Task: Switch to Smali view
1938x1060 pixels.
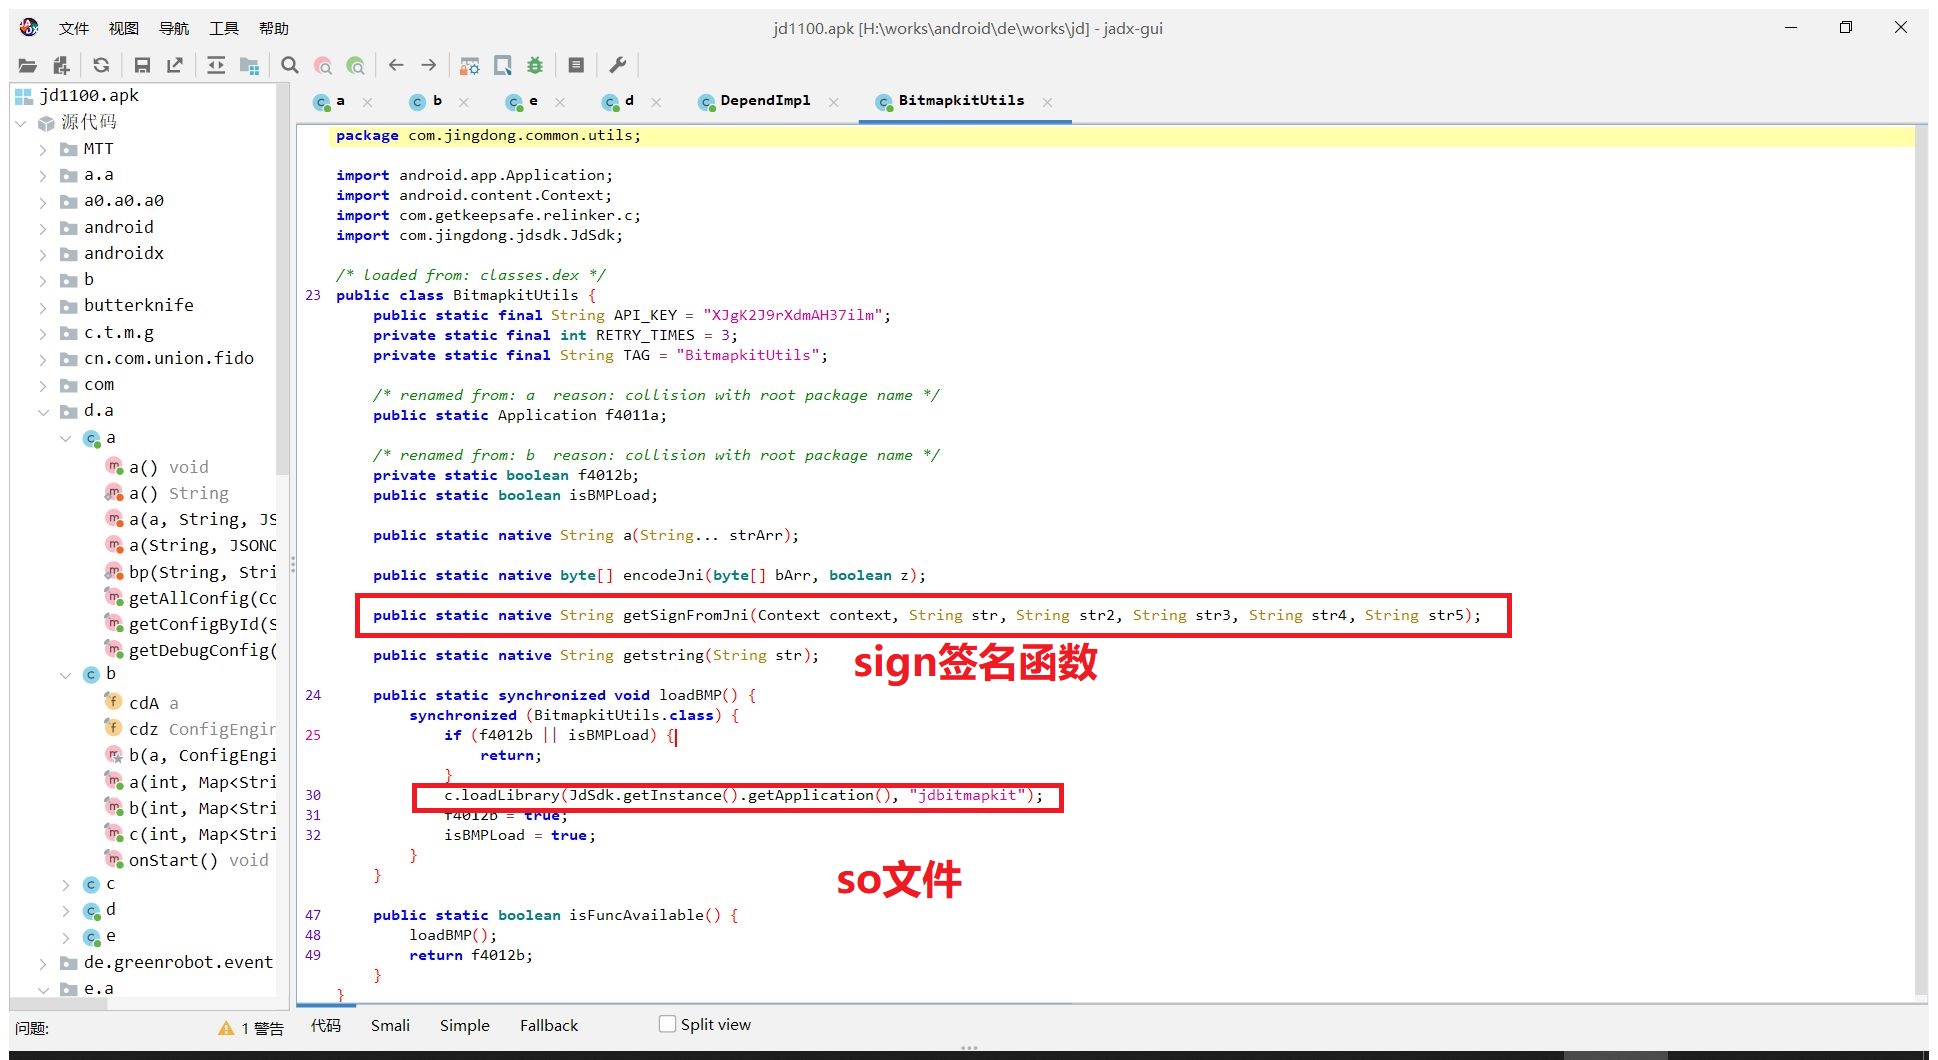Action: [390, 1025]
